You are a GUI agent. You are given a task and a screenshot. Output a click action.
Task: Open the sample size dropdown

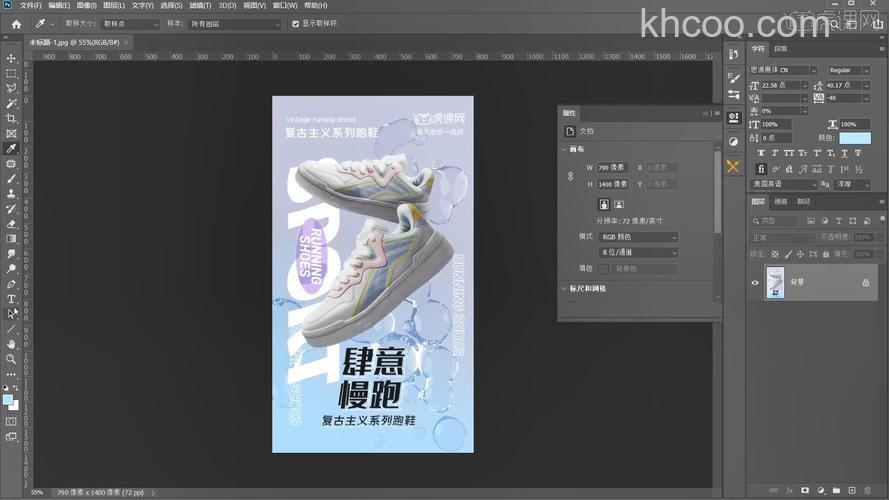130,24
